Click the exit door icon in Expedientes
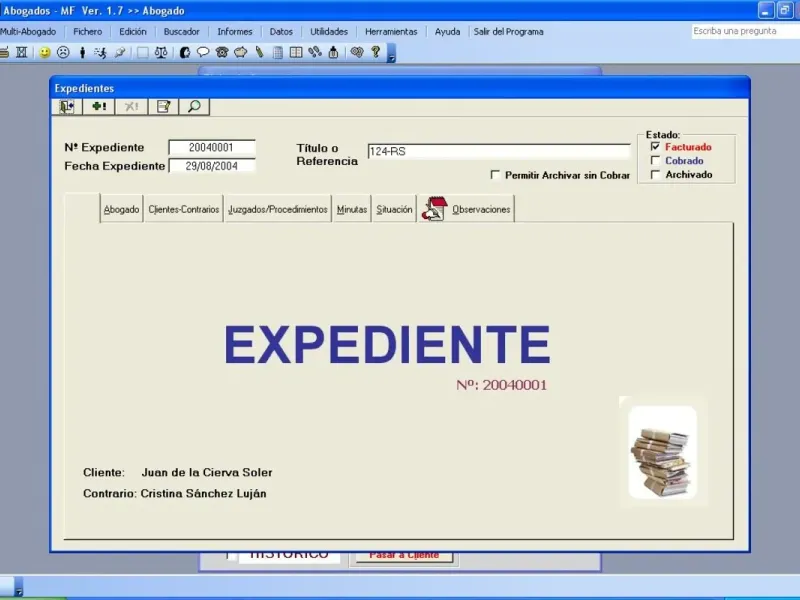The height and width of the screenshot is (600, 800). click(x=67, y=107)
